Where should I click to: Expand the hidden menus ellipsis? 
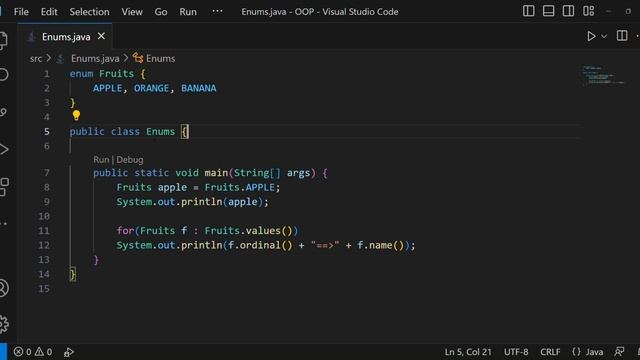point(218,11)
